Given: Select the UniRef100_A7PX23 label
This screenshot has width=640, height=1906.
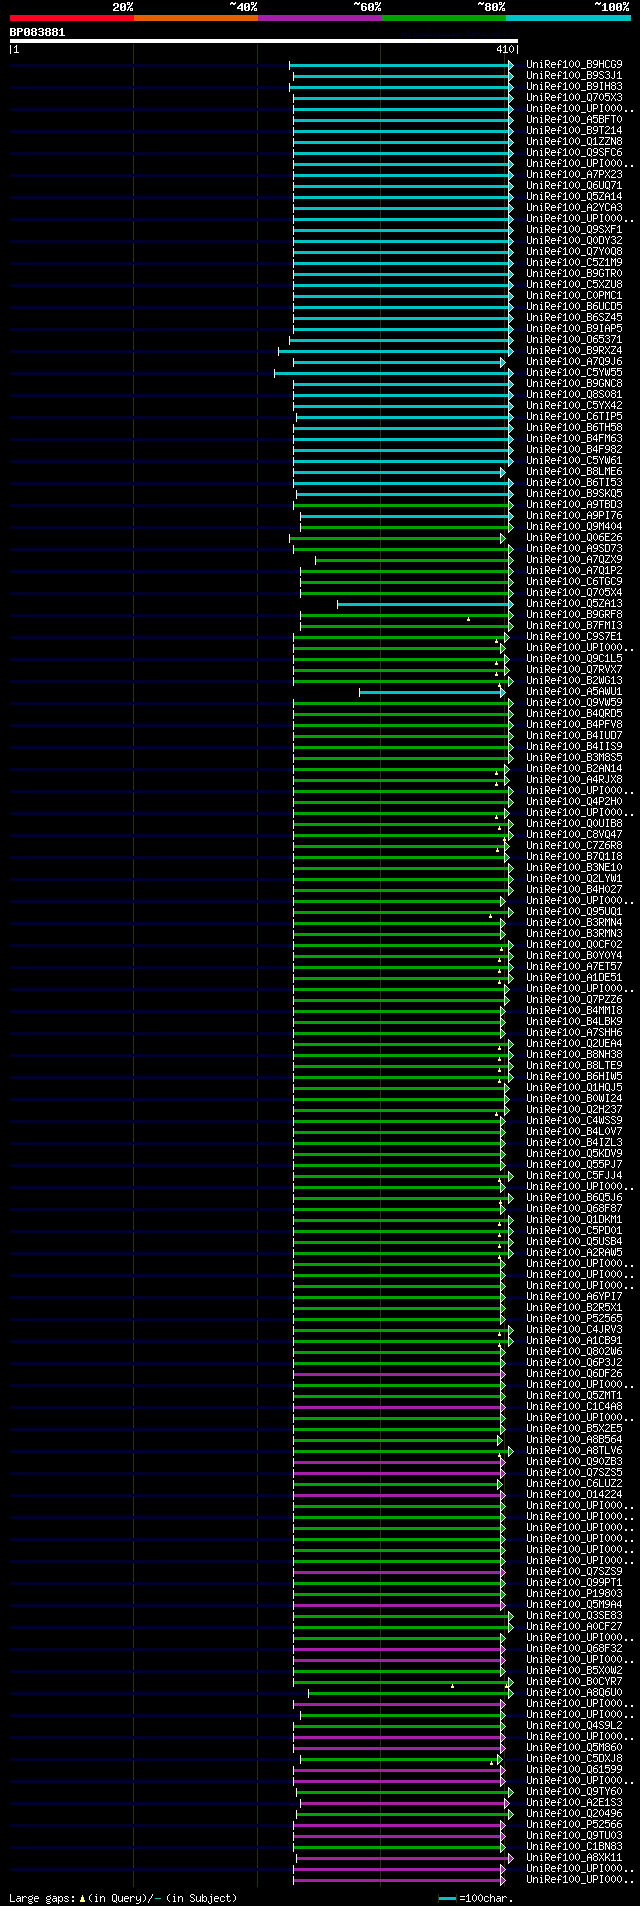Looking at the screenshot, I should (x=574, y=175).
